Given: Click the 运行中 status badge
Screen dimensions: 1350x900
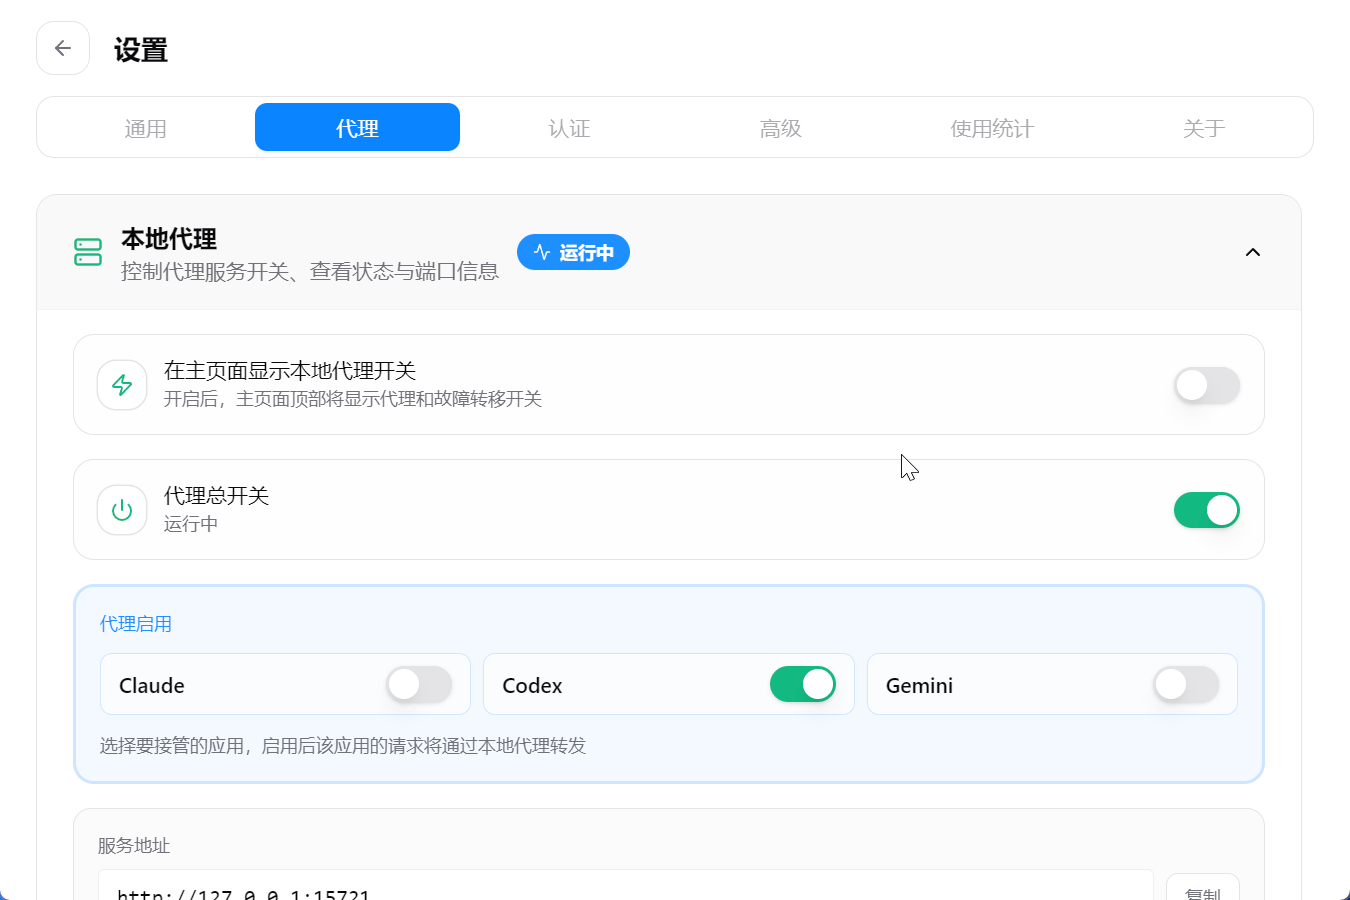Looking at the screenshot, I should [x=573, y=252].
